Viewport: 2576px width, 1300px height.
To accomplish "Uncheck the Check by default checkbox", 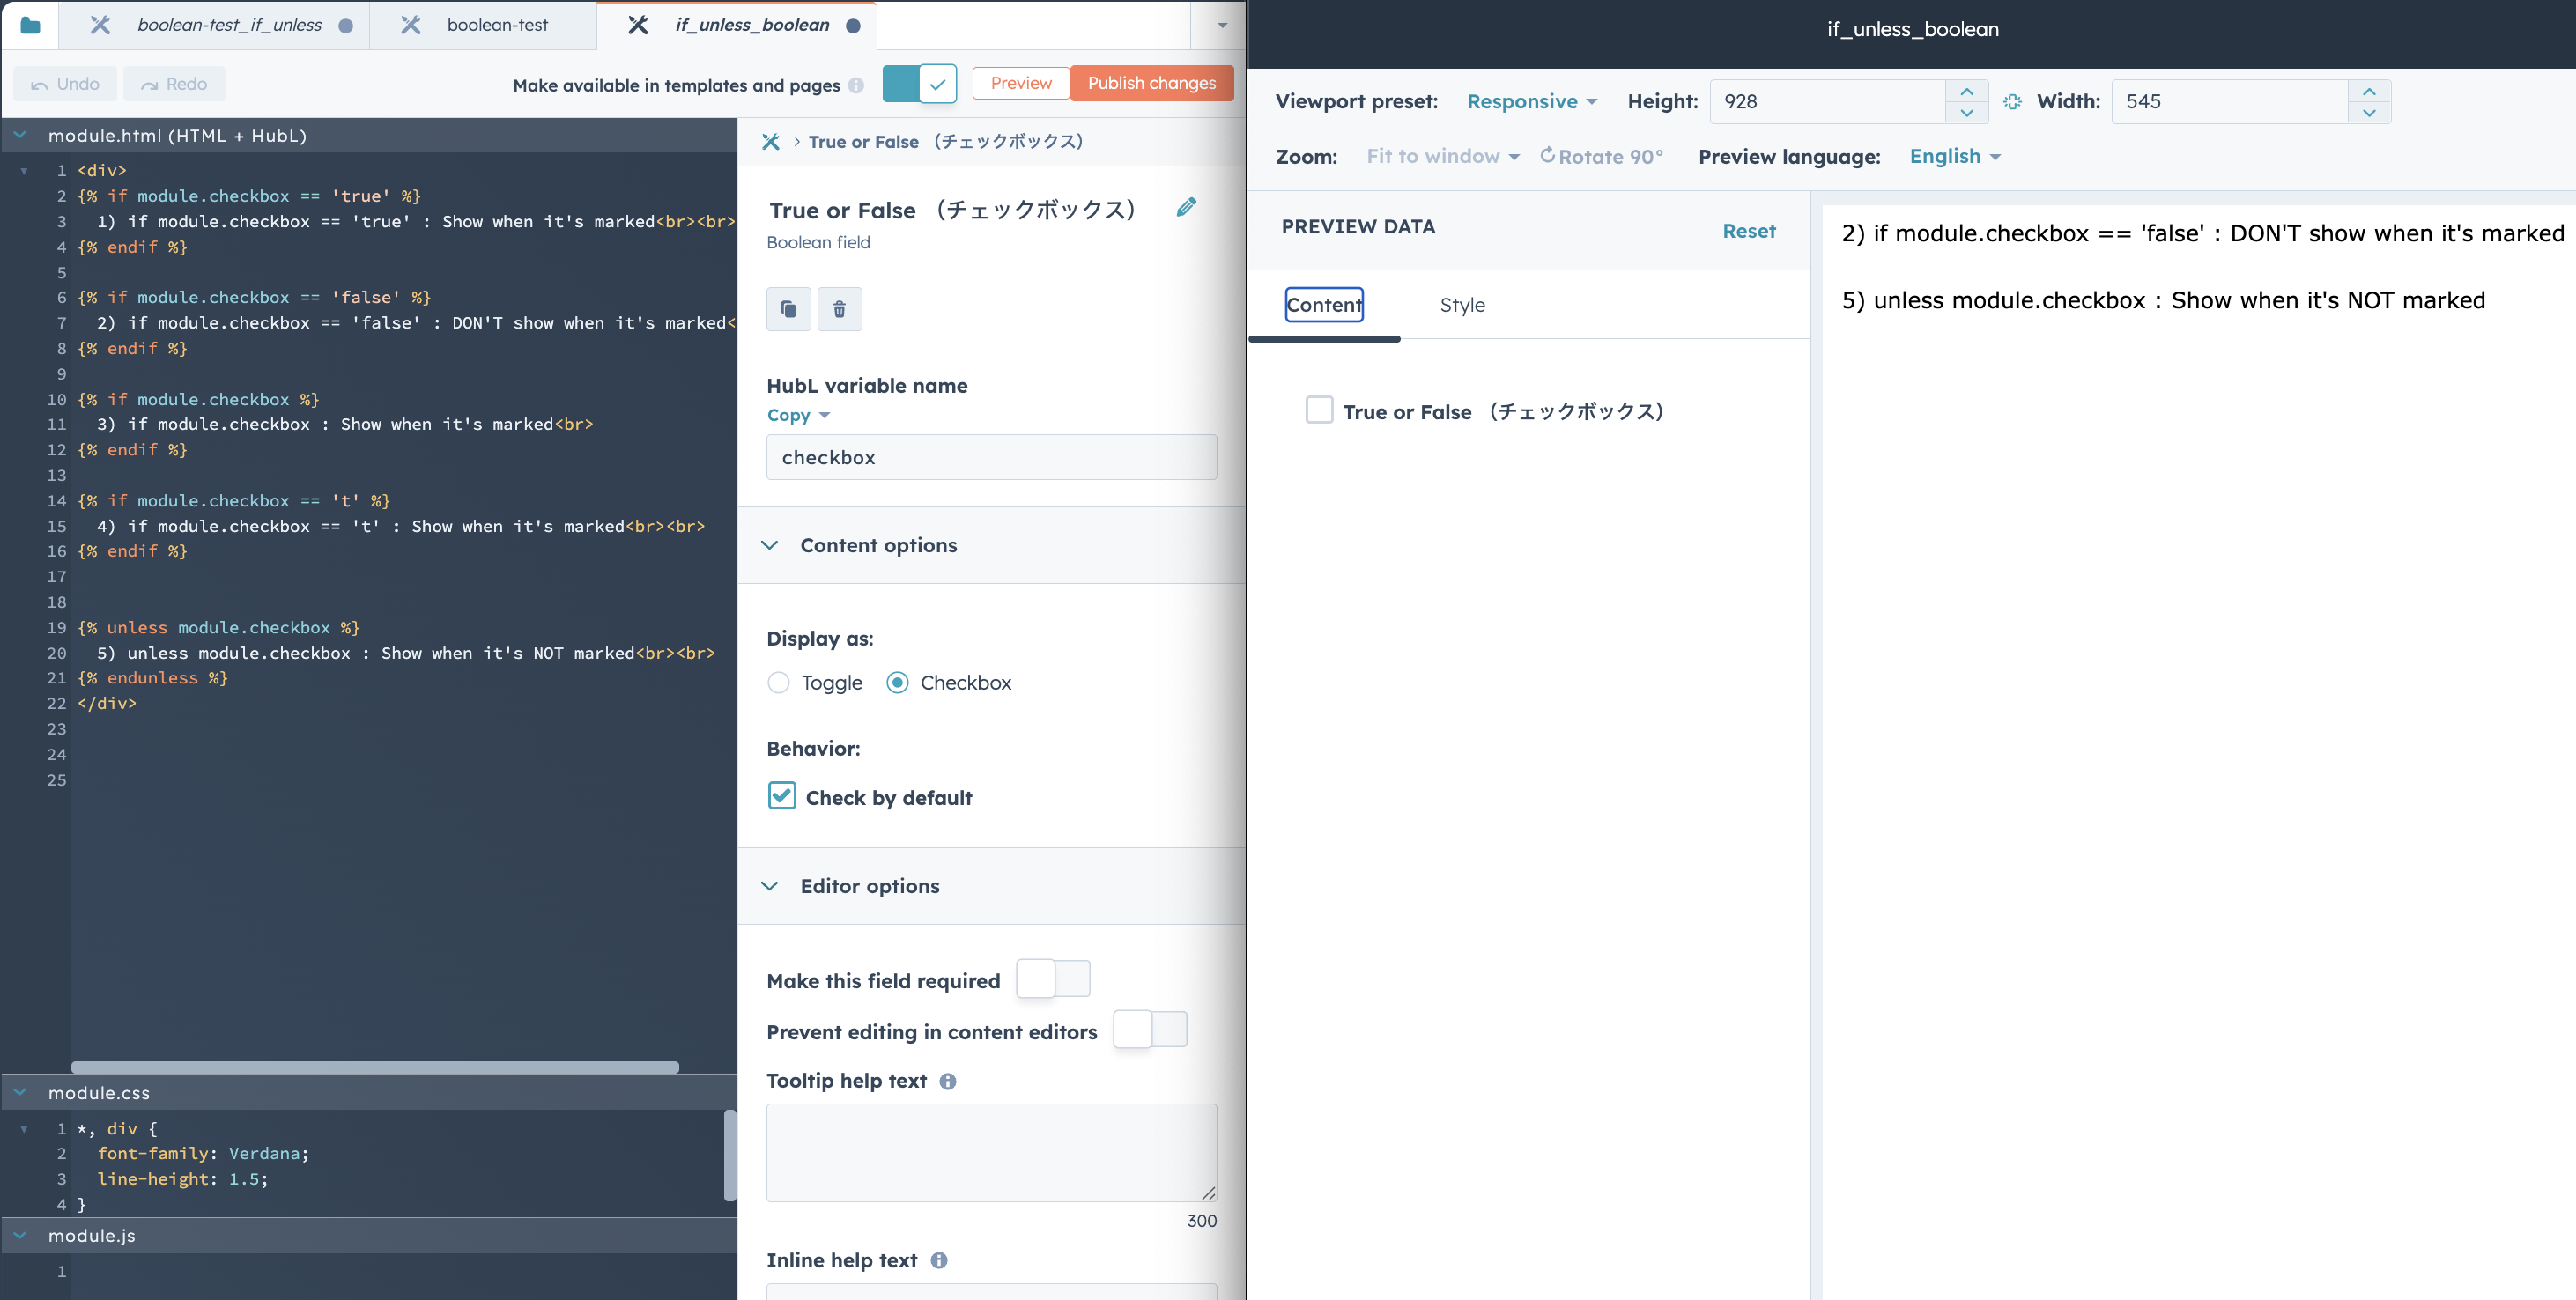I will click(782, 796).
